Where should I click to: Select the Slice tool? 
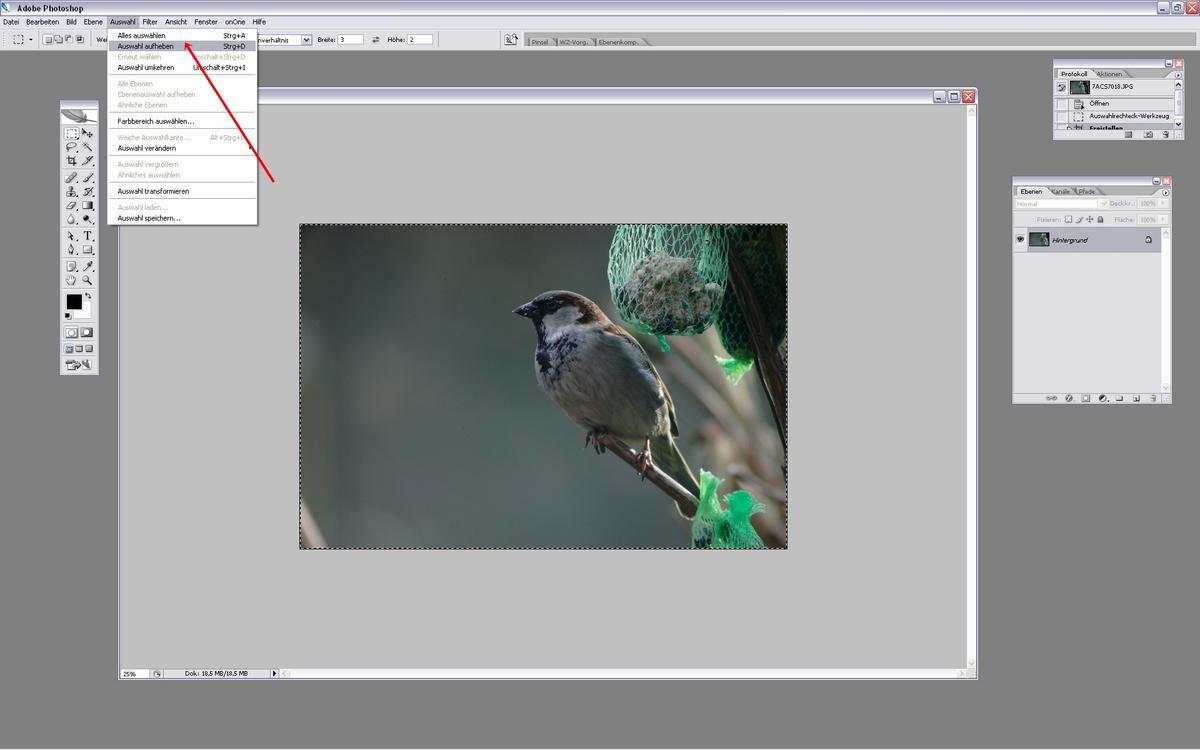pos(88,160)
